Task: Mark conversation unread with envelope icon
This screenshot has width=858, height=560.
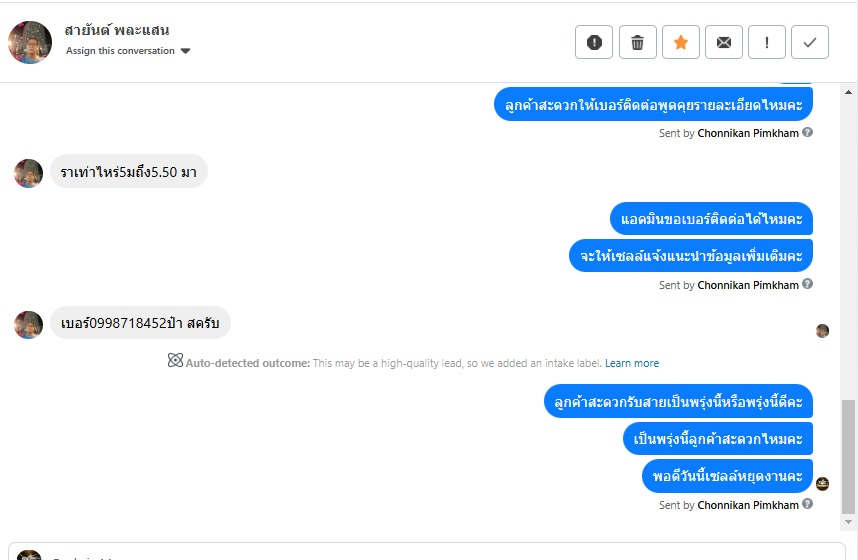Action: point(724,42)
